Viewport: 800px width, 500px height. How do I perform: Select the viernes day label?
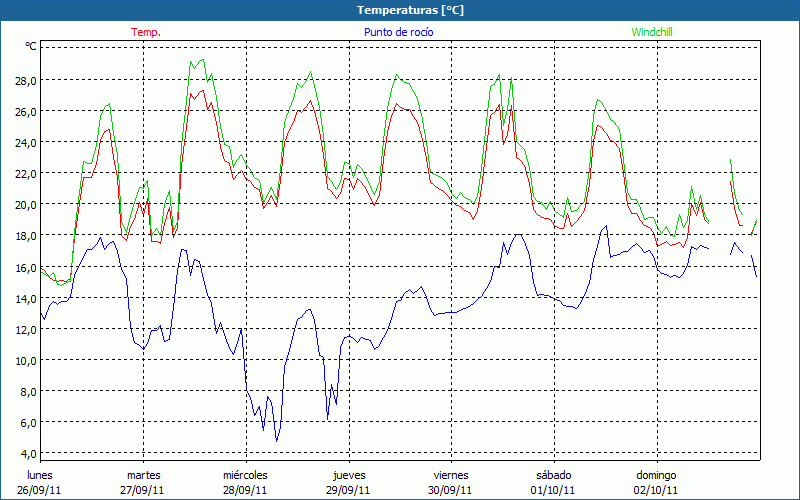(451, 475)
